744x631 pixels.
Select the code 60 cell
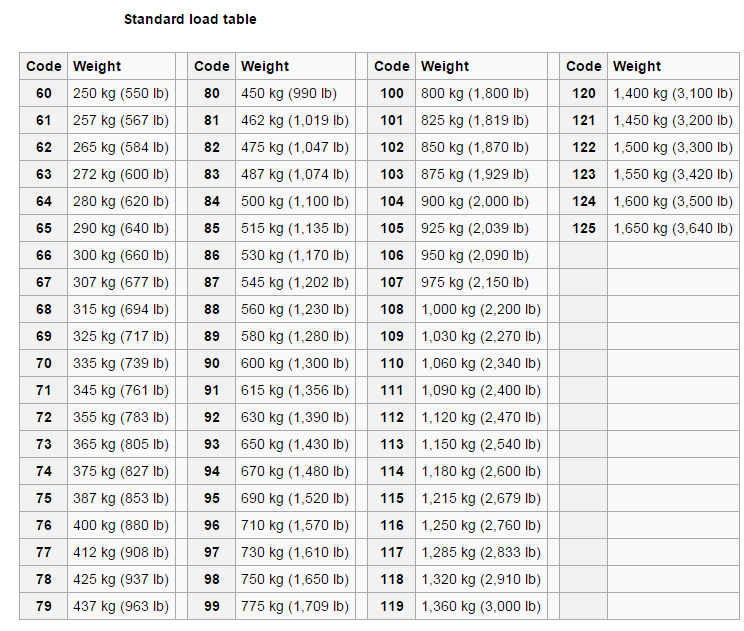pos(44,93)
